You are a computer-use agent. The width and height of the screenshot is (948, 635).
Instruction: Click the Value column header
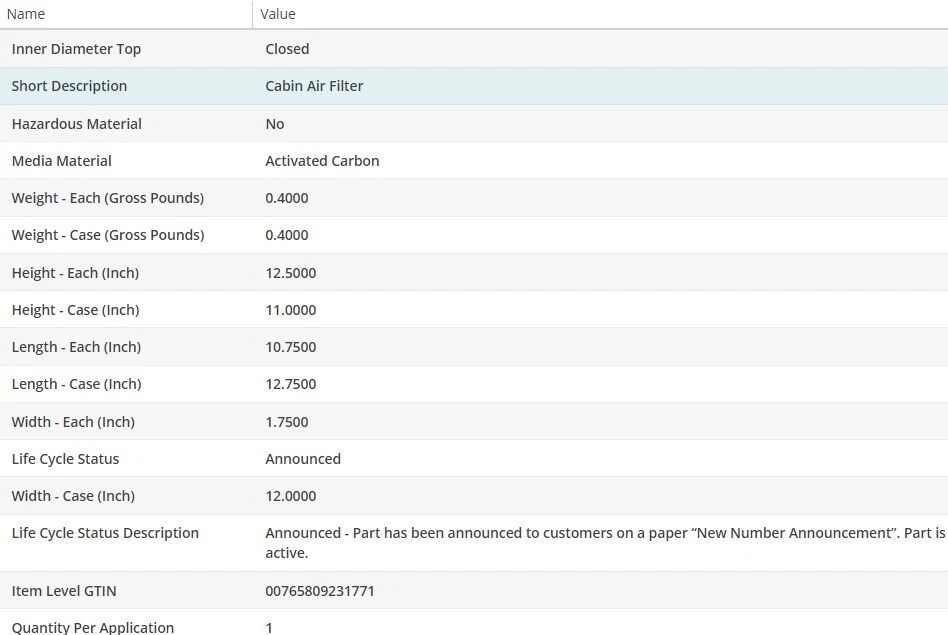pyautogui.click(x=278, y=14)
